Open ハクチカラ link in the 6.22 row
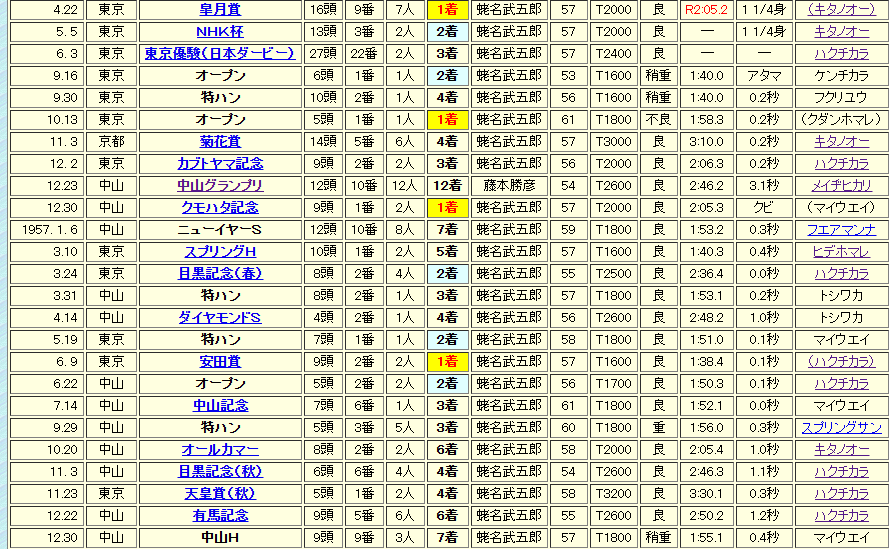The height and width of the screenshot is (549, 889). click(841, 384)
